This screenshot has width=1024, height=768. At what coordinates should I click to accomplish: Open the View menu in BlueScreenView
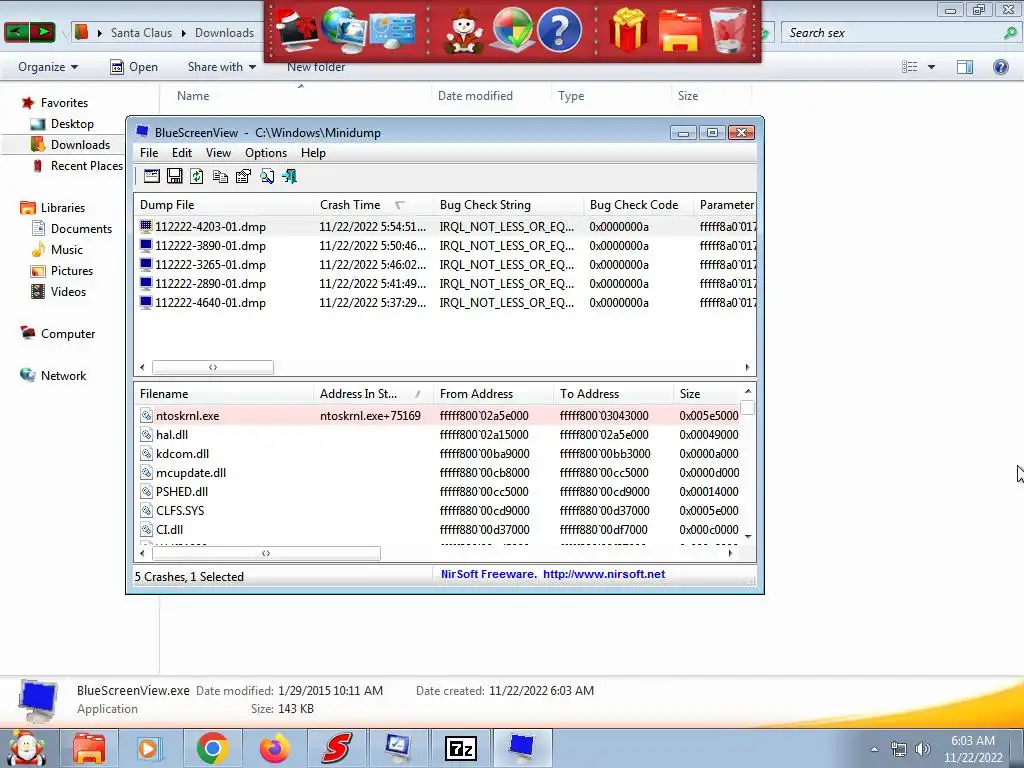point(218,153)
